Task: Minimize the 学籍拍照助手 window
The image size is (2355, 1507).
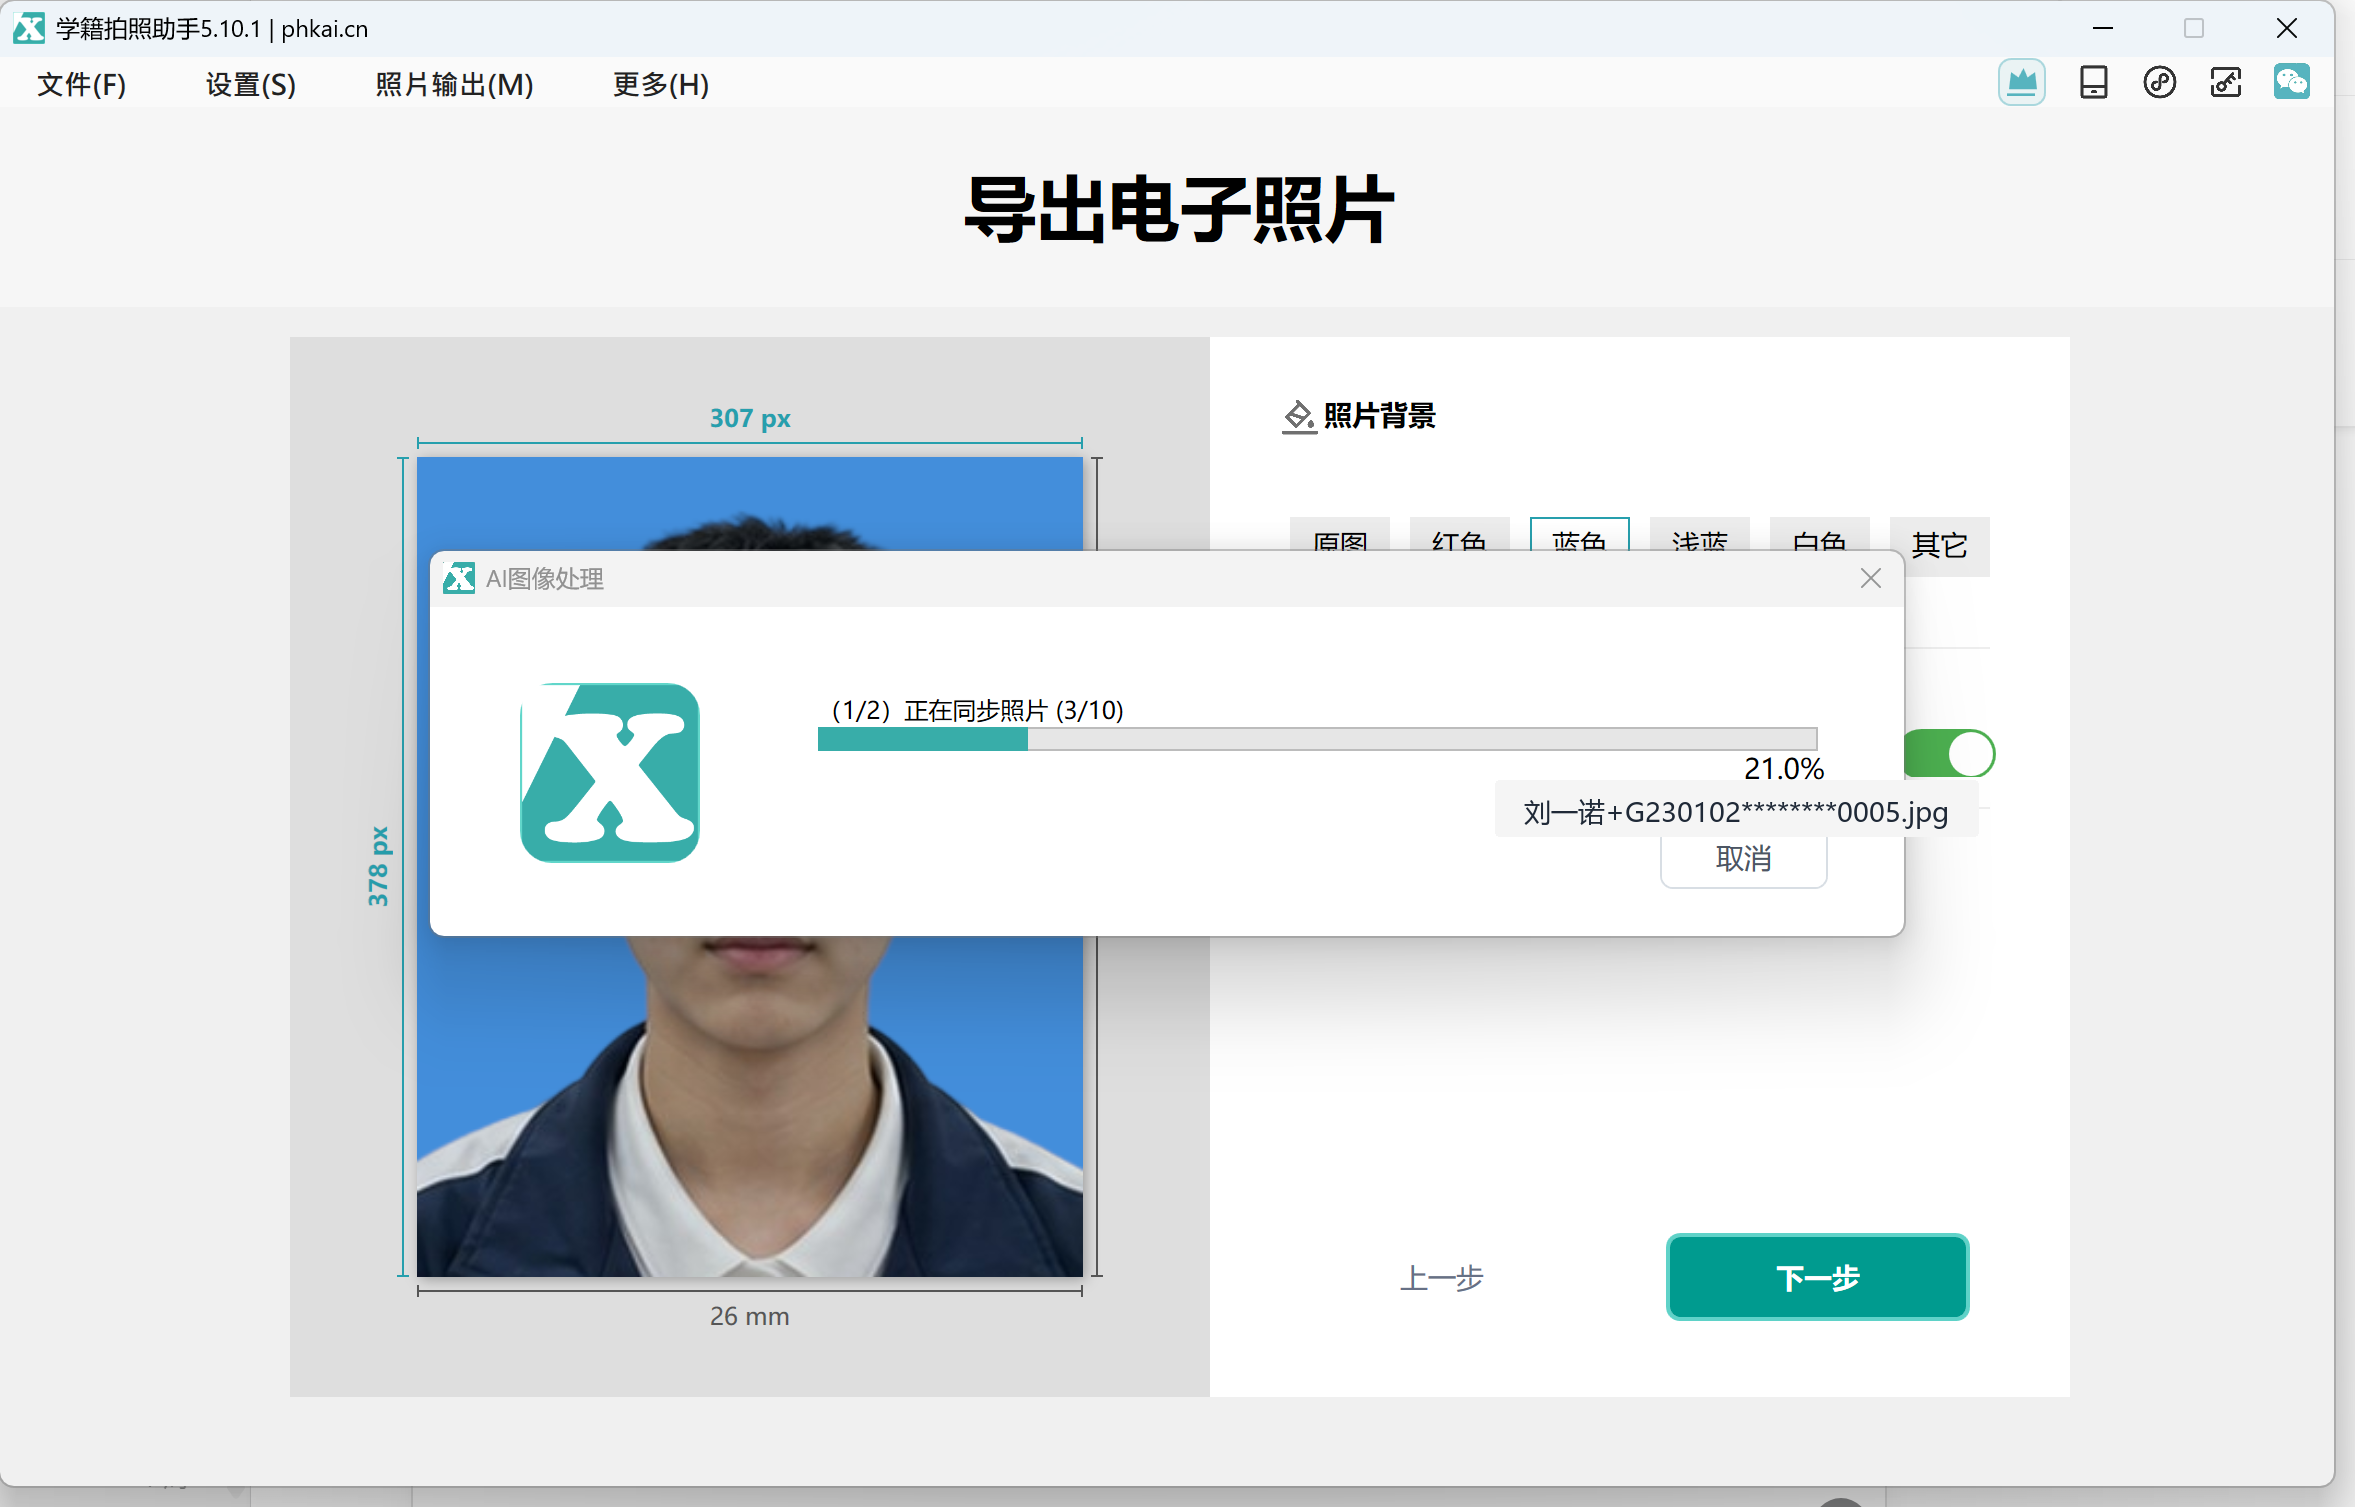Action: click(2103, 28)
